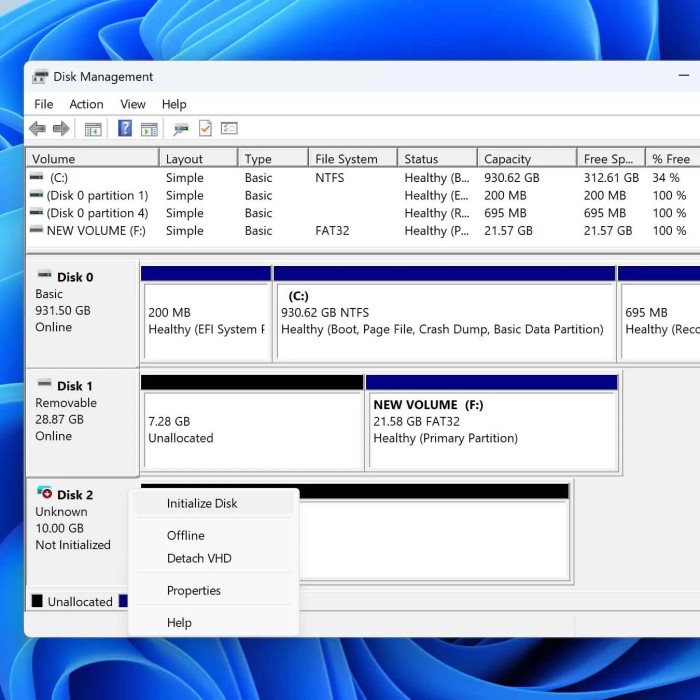Screen dimensions: 700x700
Task: Select the 7.28 GB Unallocated block
Action: coord(252,422)
